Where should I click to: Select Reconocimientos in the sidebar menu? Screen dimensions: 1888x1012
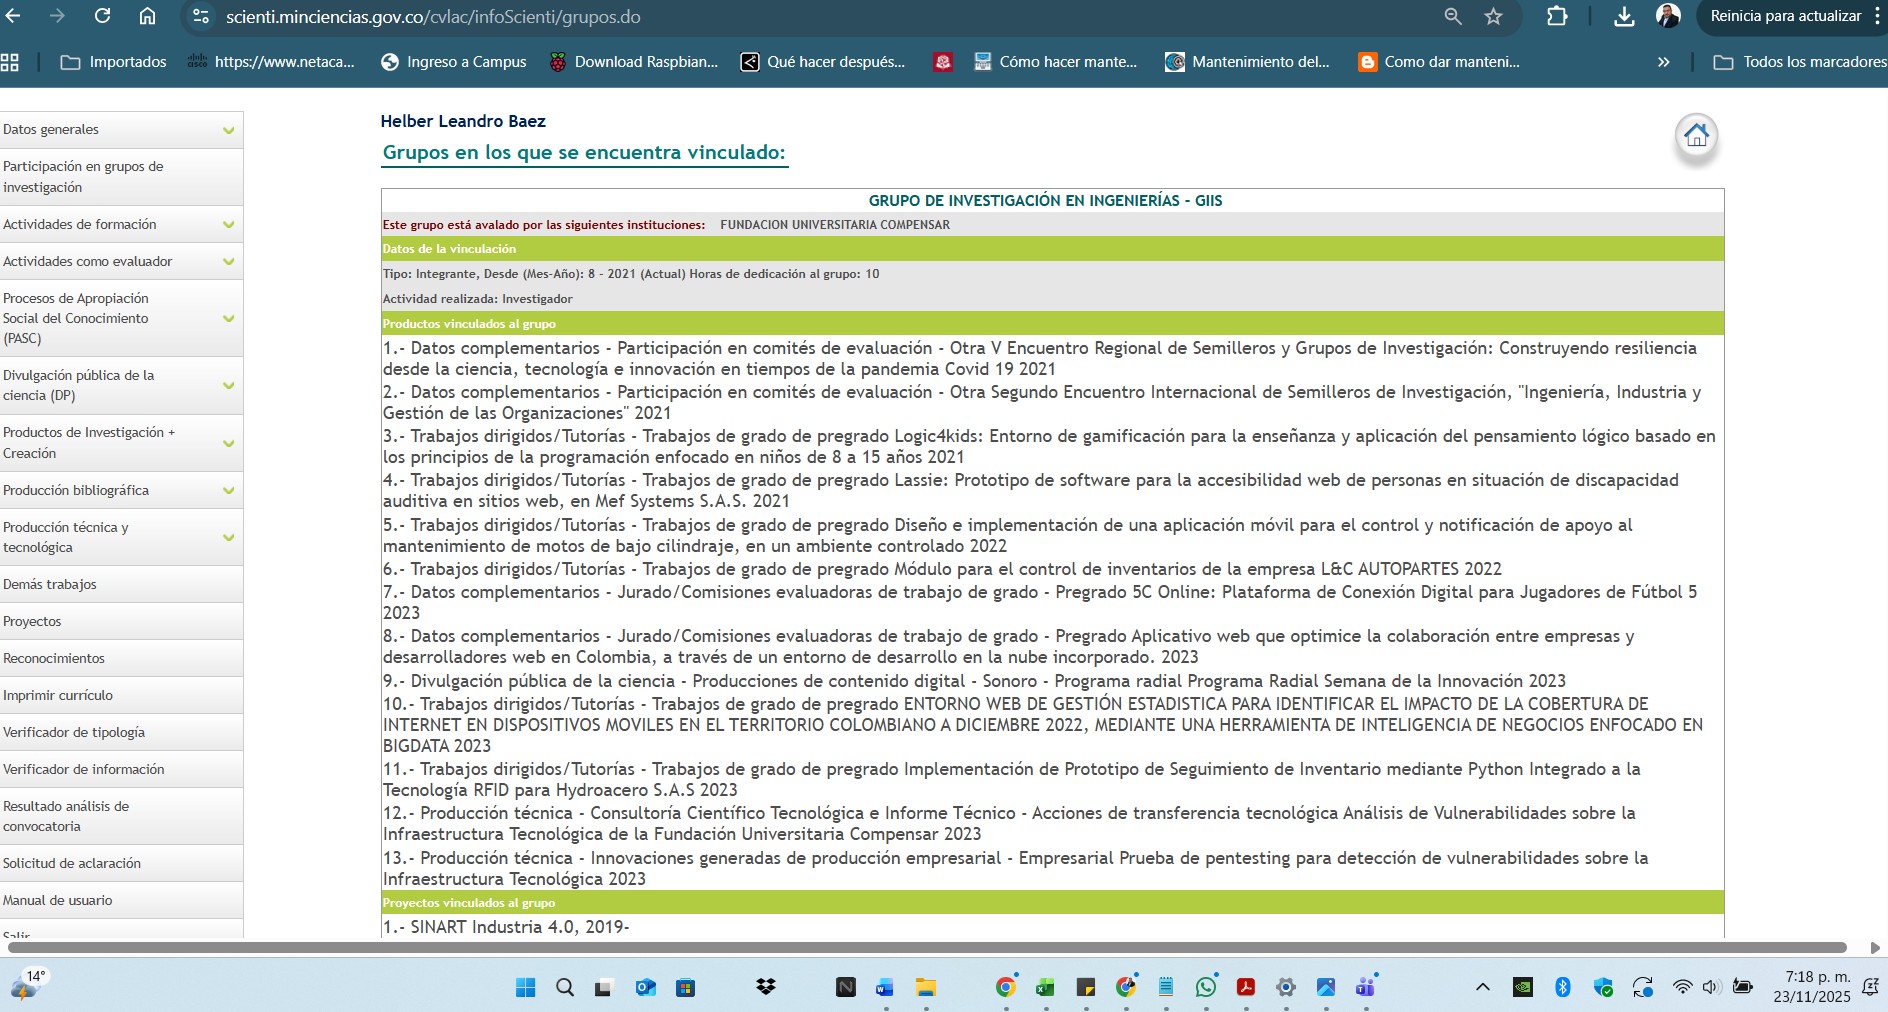point(54,659)
